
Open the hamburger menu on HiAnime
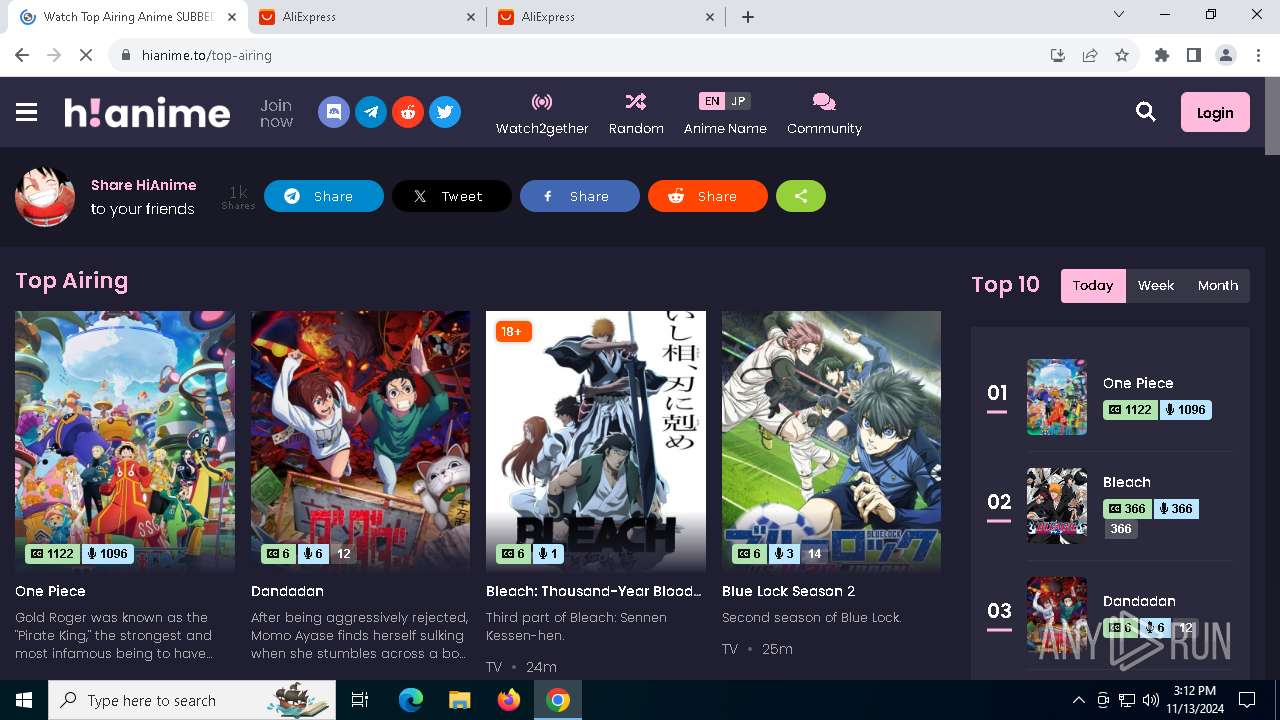[x=27, y=112]
